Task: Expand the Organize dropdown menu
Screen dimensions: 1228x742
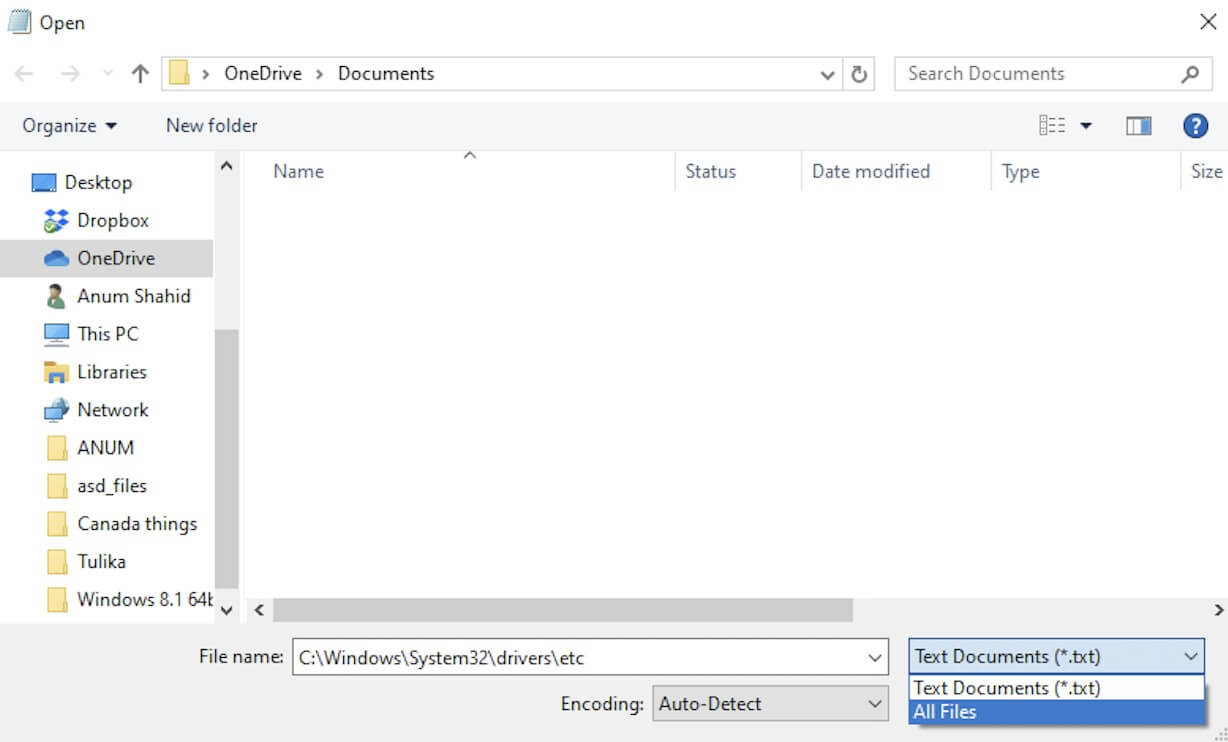Action: click(69, 125)
